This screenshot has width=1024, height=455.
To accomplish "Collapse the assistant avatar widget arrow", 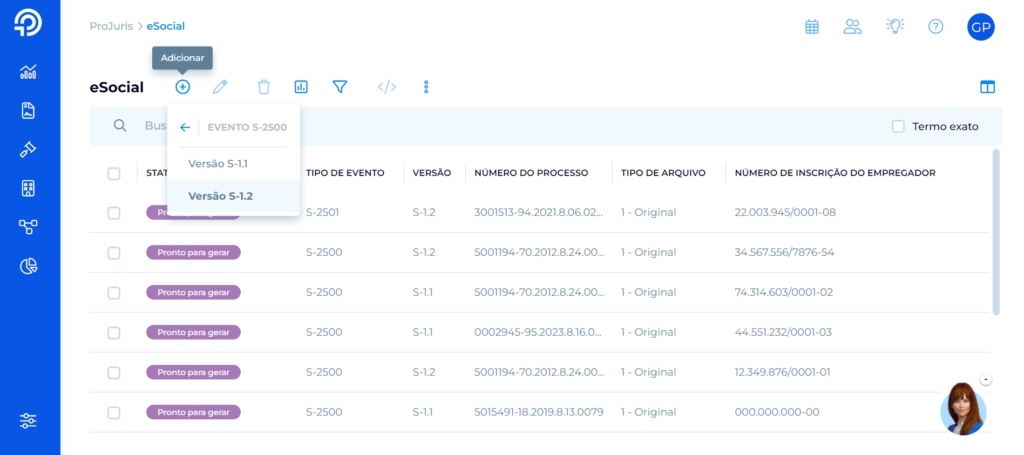I will tap(986, 379).
